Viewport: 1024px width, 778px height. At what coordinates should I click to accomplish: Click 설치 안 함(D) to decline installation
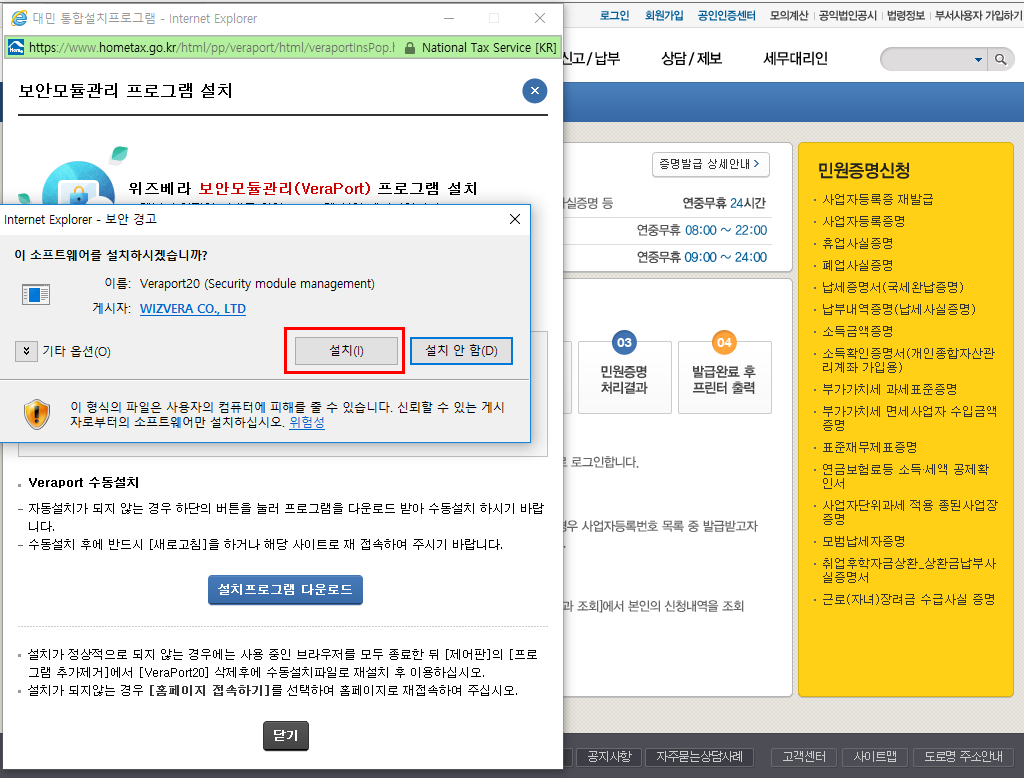[x=461, y=351]
